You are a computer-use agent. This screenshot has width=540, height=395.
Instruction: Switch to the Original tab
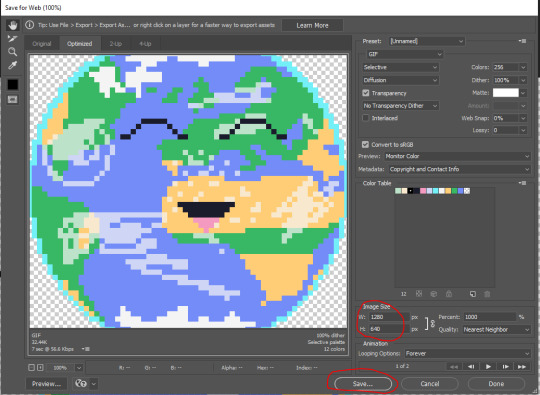[42, 44]
